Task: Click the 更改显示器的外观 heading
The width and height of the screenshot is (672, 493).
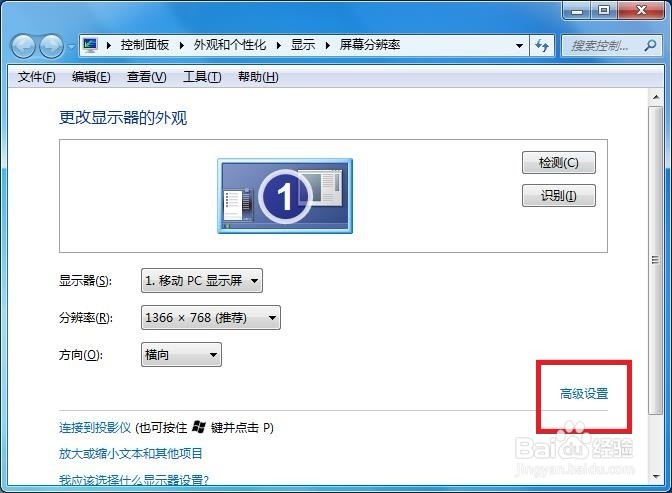Action: (123, 117)
